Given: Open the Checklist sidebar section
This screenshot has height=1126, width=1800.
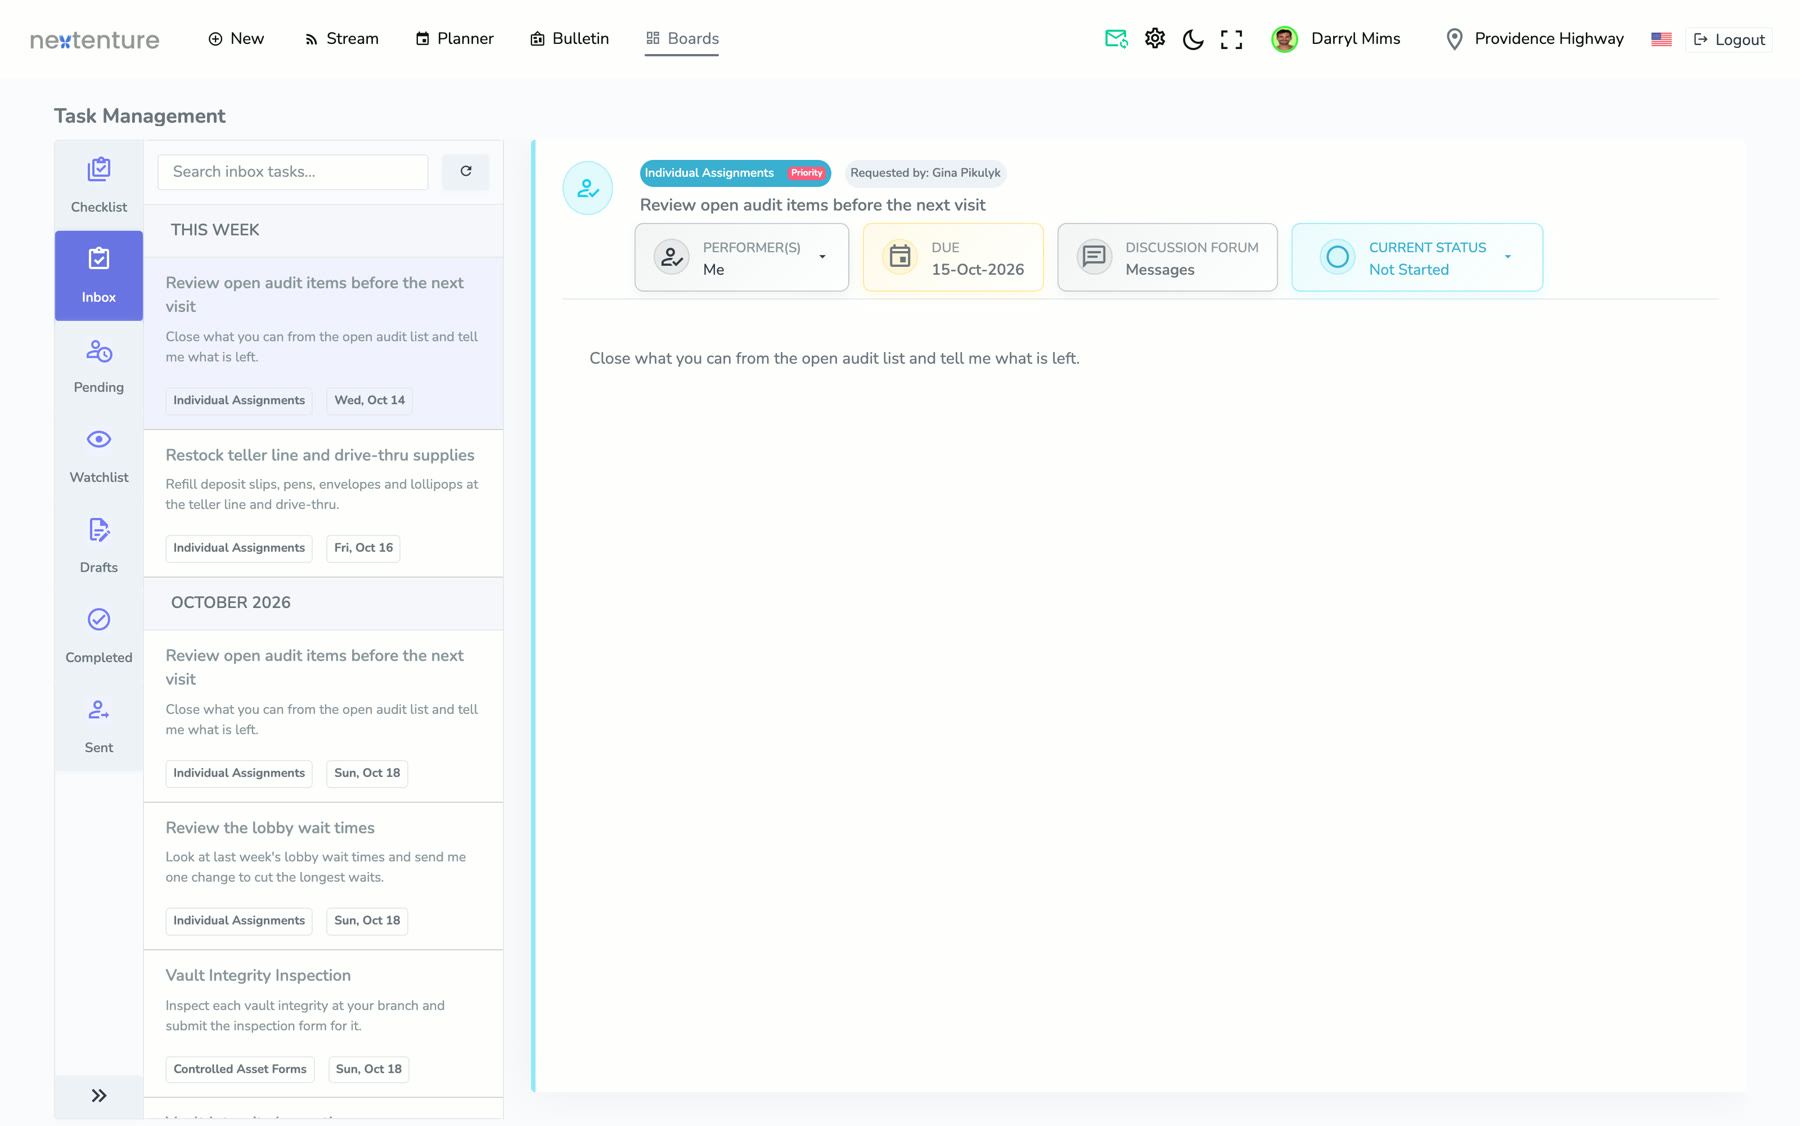Looking at the screenshot, I should pos(98,186).
